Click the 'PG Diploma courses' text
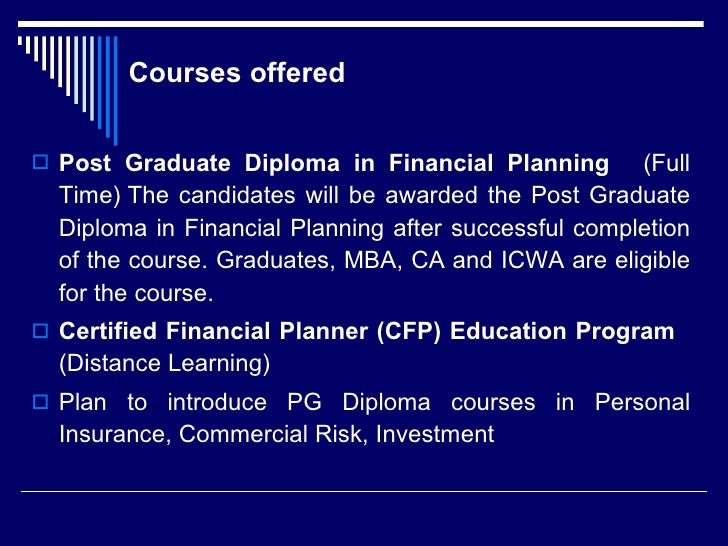This screenshot has height=546, width=728. click(x=411, y=403)
